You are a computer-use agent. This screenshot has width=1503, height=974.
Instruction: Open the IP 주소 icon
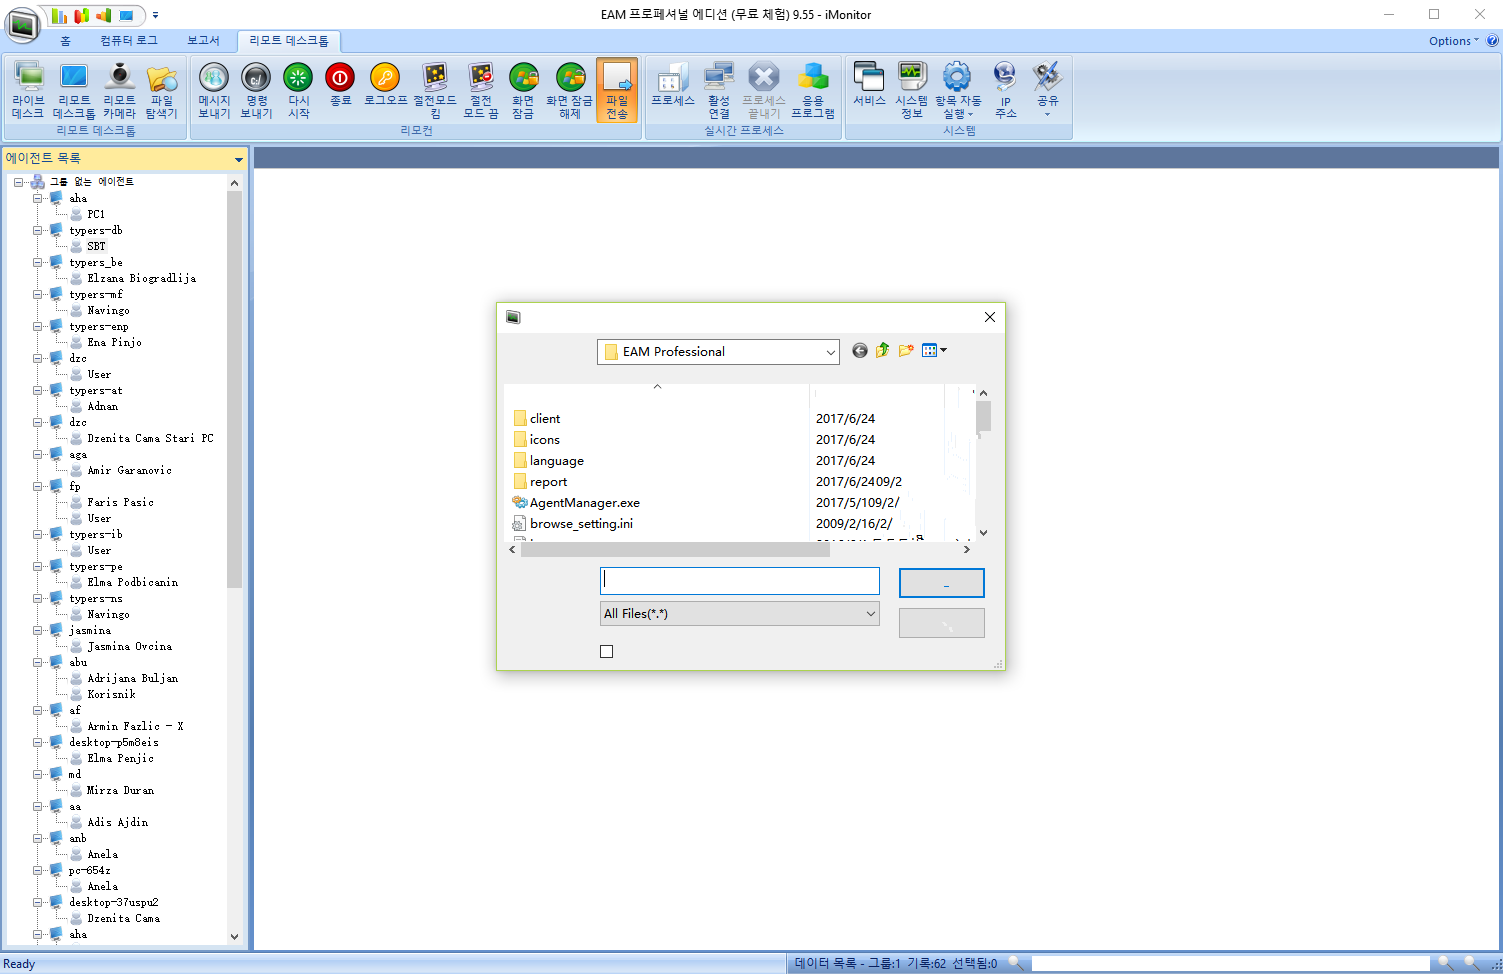[1005, 90]
